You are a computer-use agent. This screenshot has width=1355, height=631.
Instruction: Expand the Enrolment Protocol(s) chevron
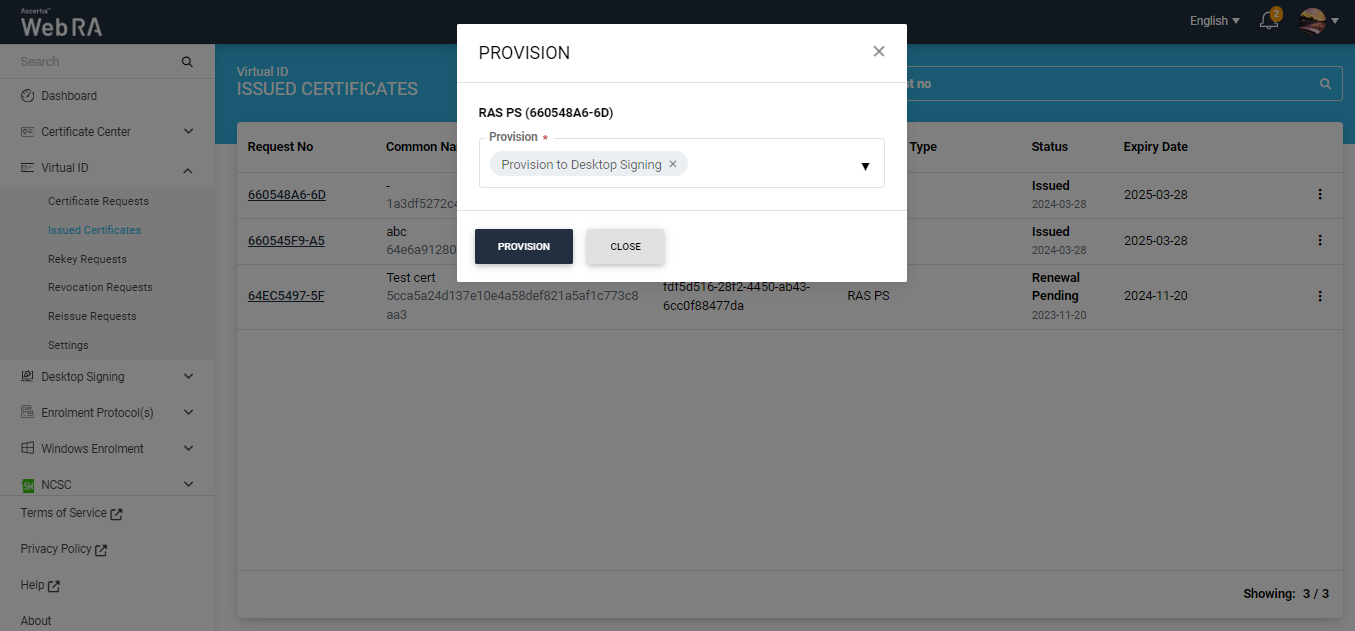pyautogui.click(x=188, y=413)
